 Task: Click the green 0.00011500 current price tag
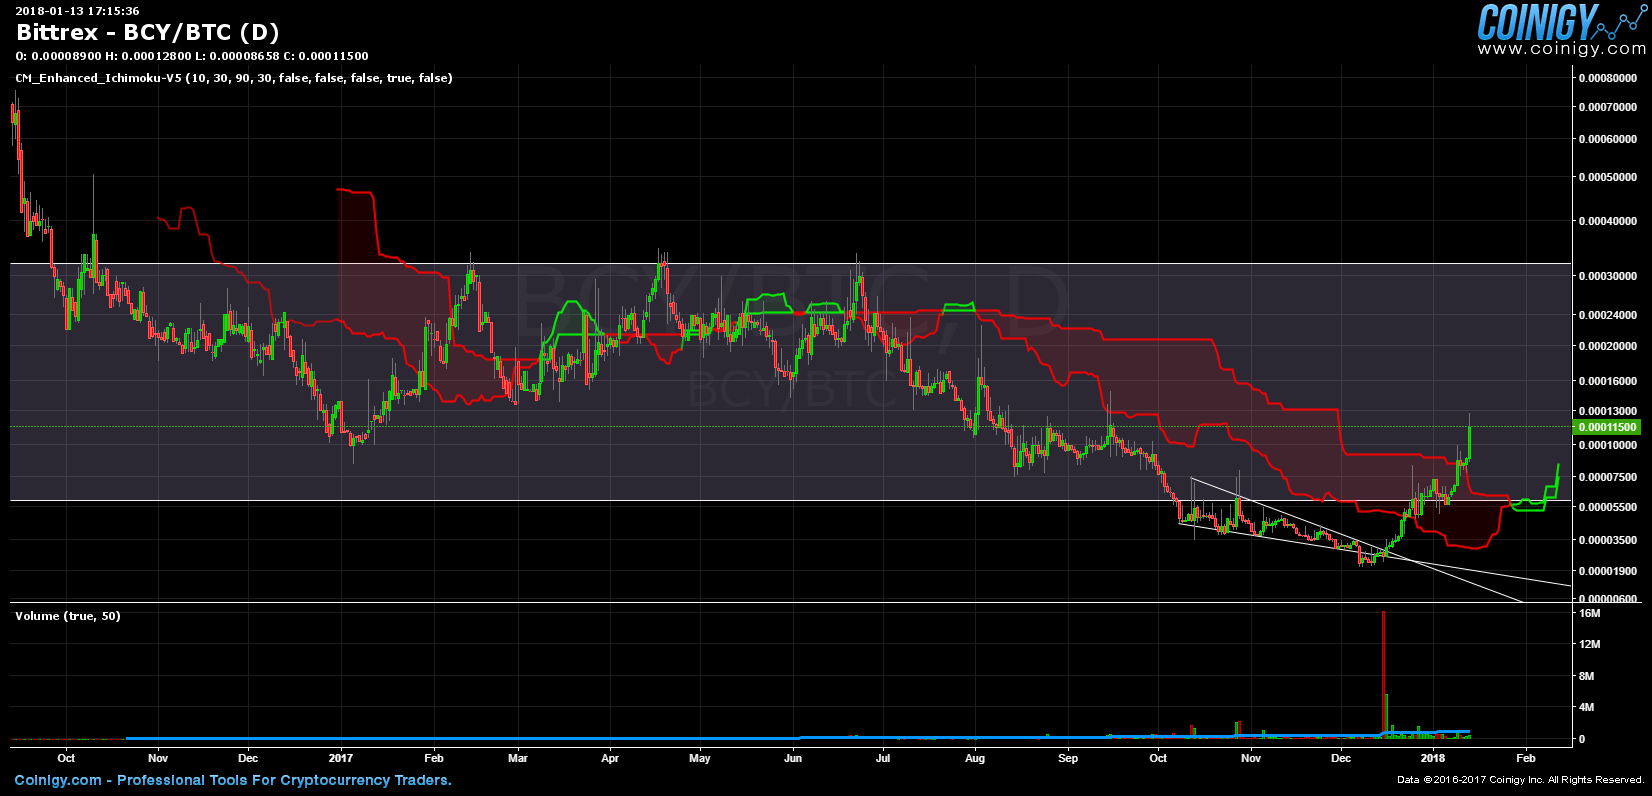pos(1608,427)
